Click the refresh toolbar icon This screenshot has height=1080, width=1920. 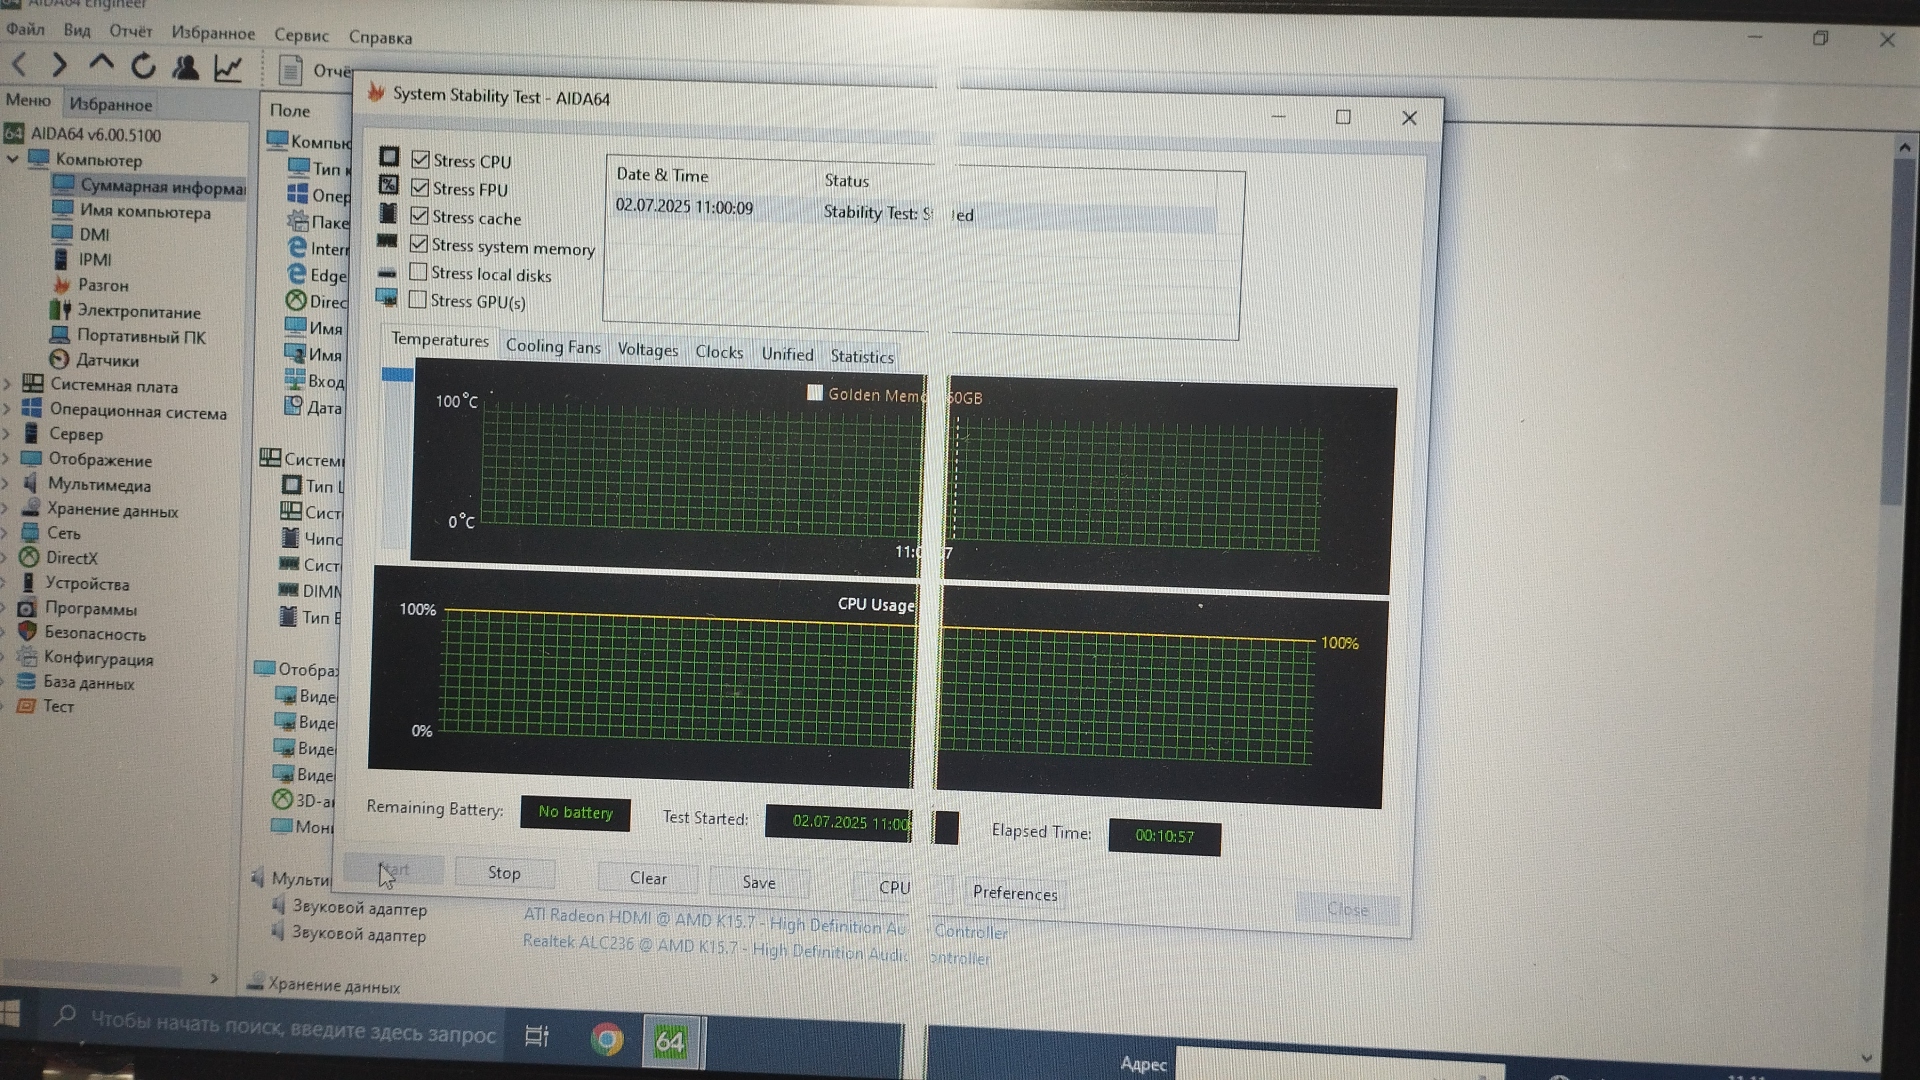tap(143, 67)
